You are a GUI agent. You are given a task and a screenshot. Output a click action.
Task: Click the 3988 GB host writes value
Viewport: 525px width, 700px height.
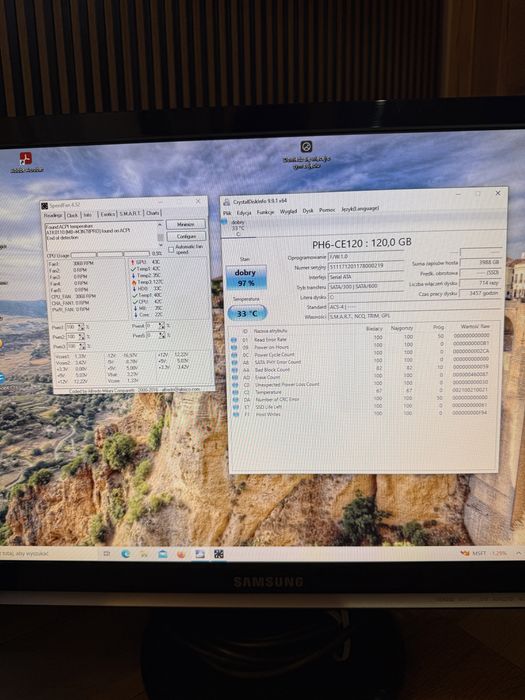point(481,262)
